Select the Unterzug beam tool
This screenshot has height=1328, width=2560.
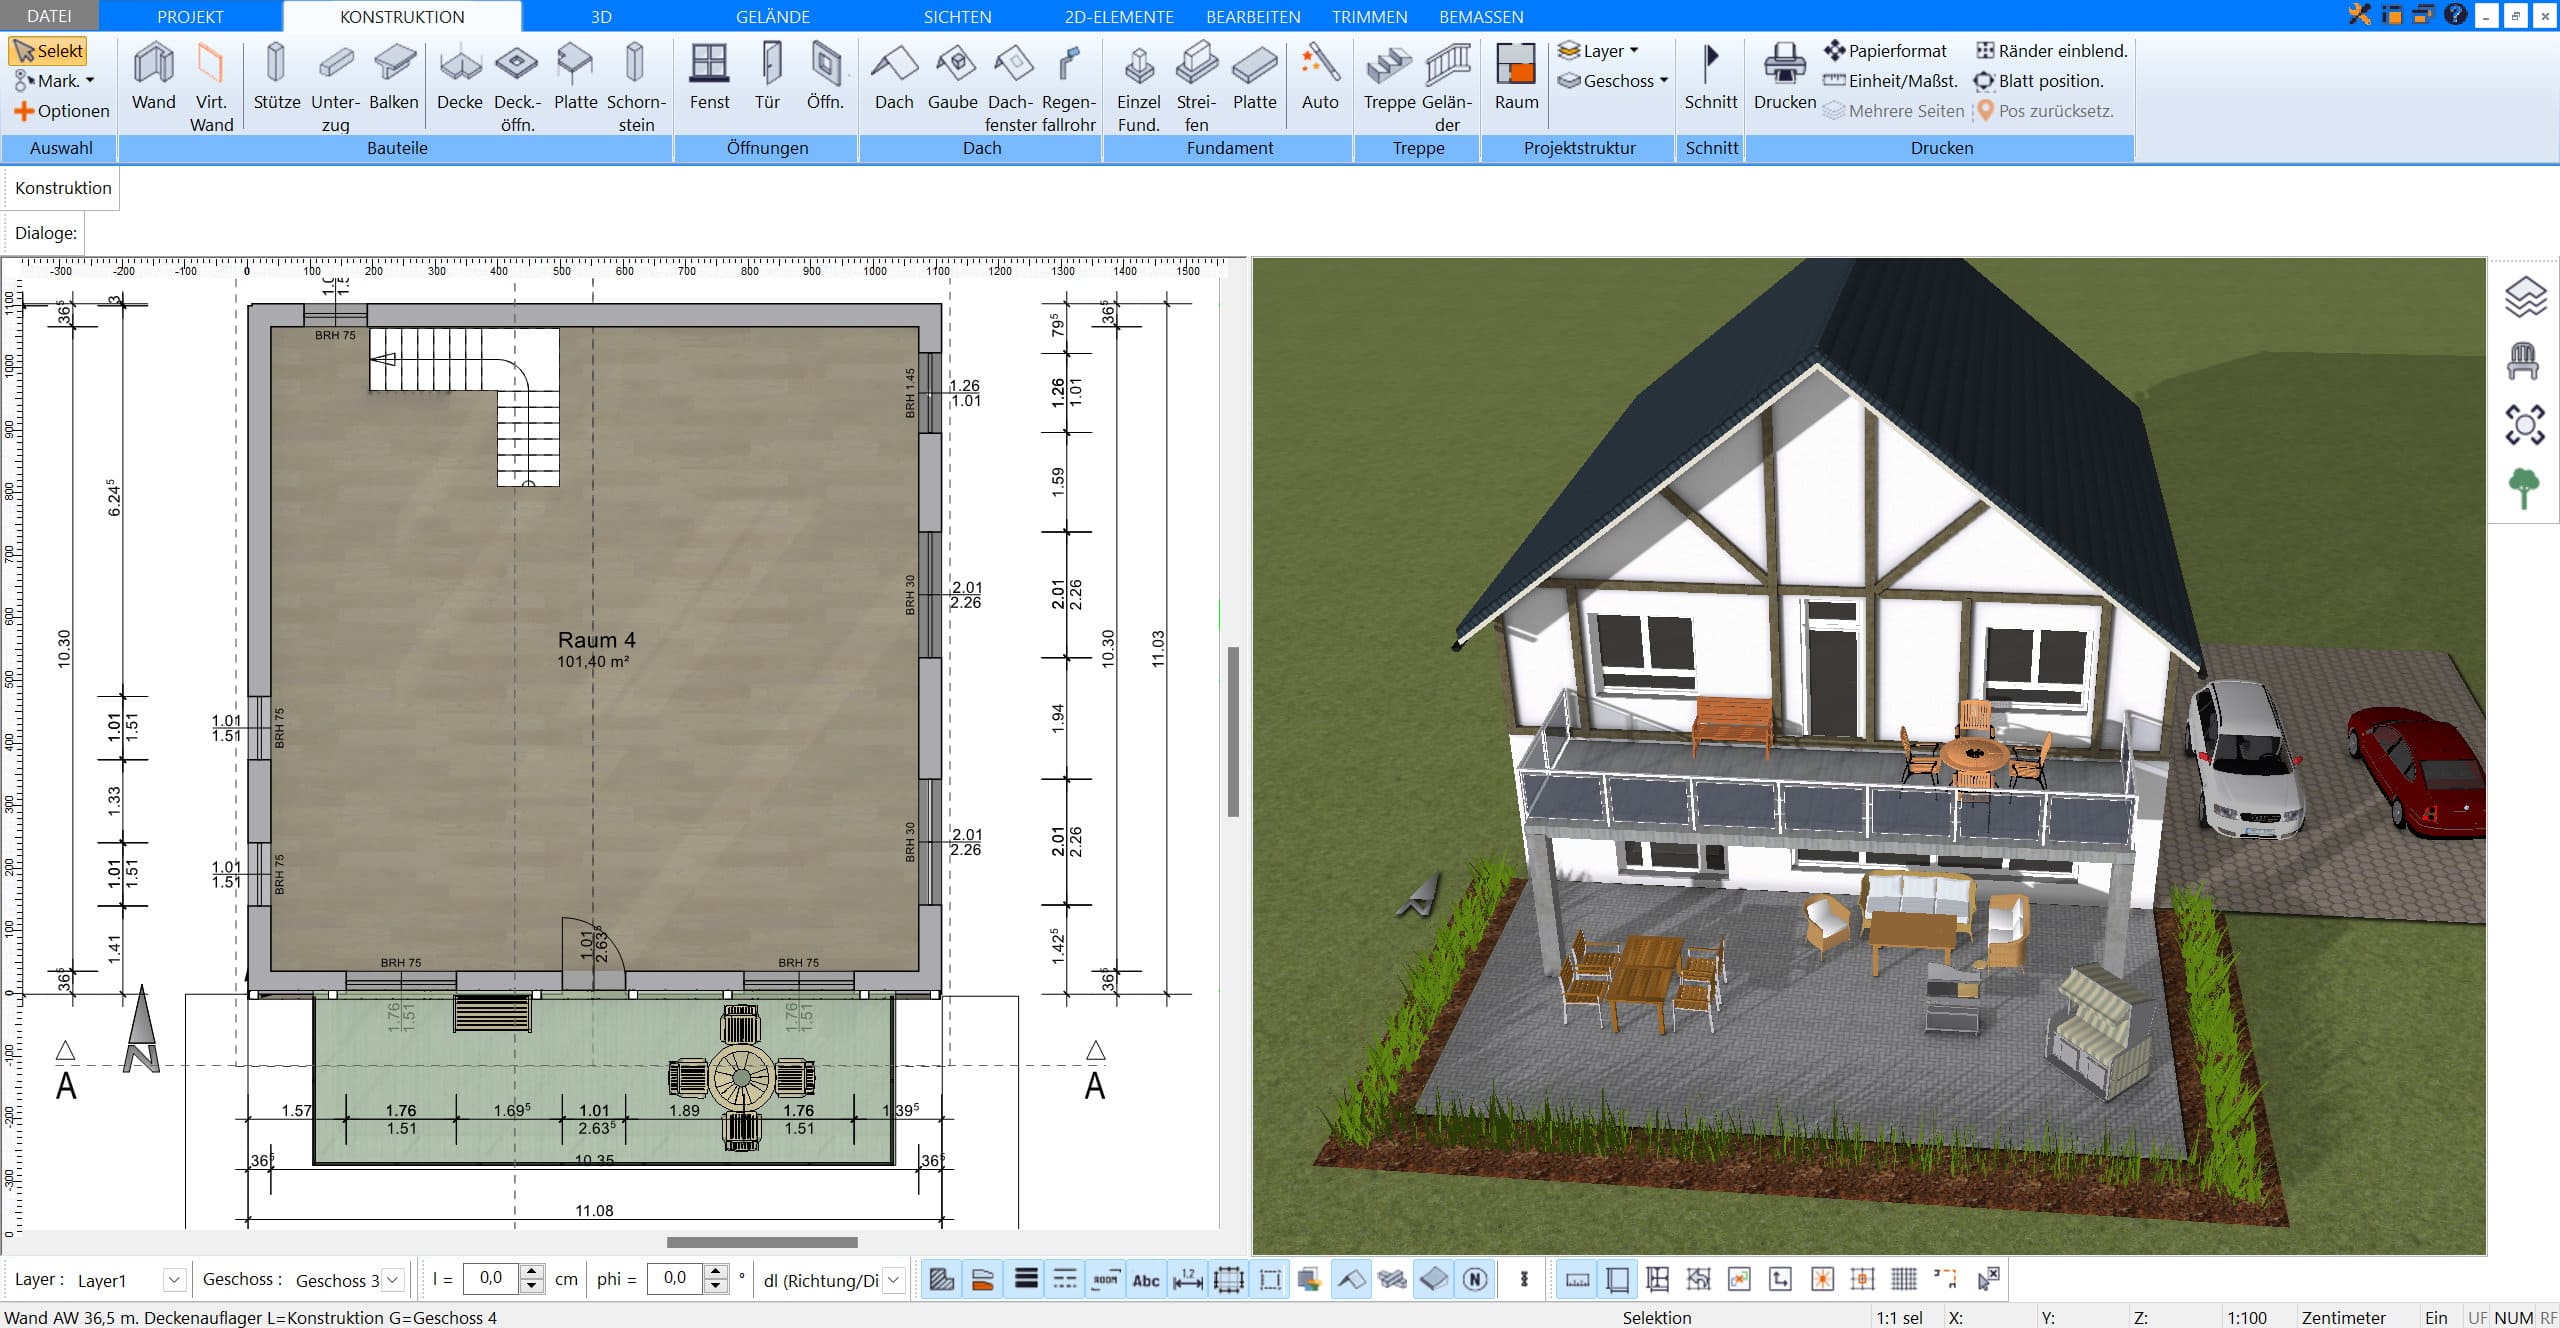coord(335,87)
